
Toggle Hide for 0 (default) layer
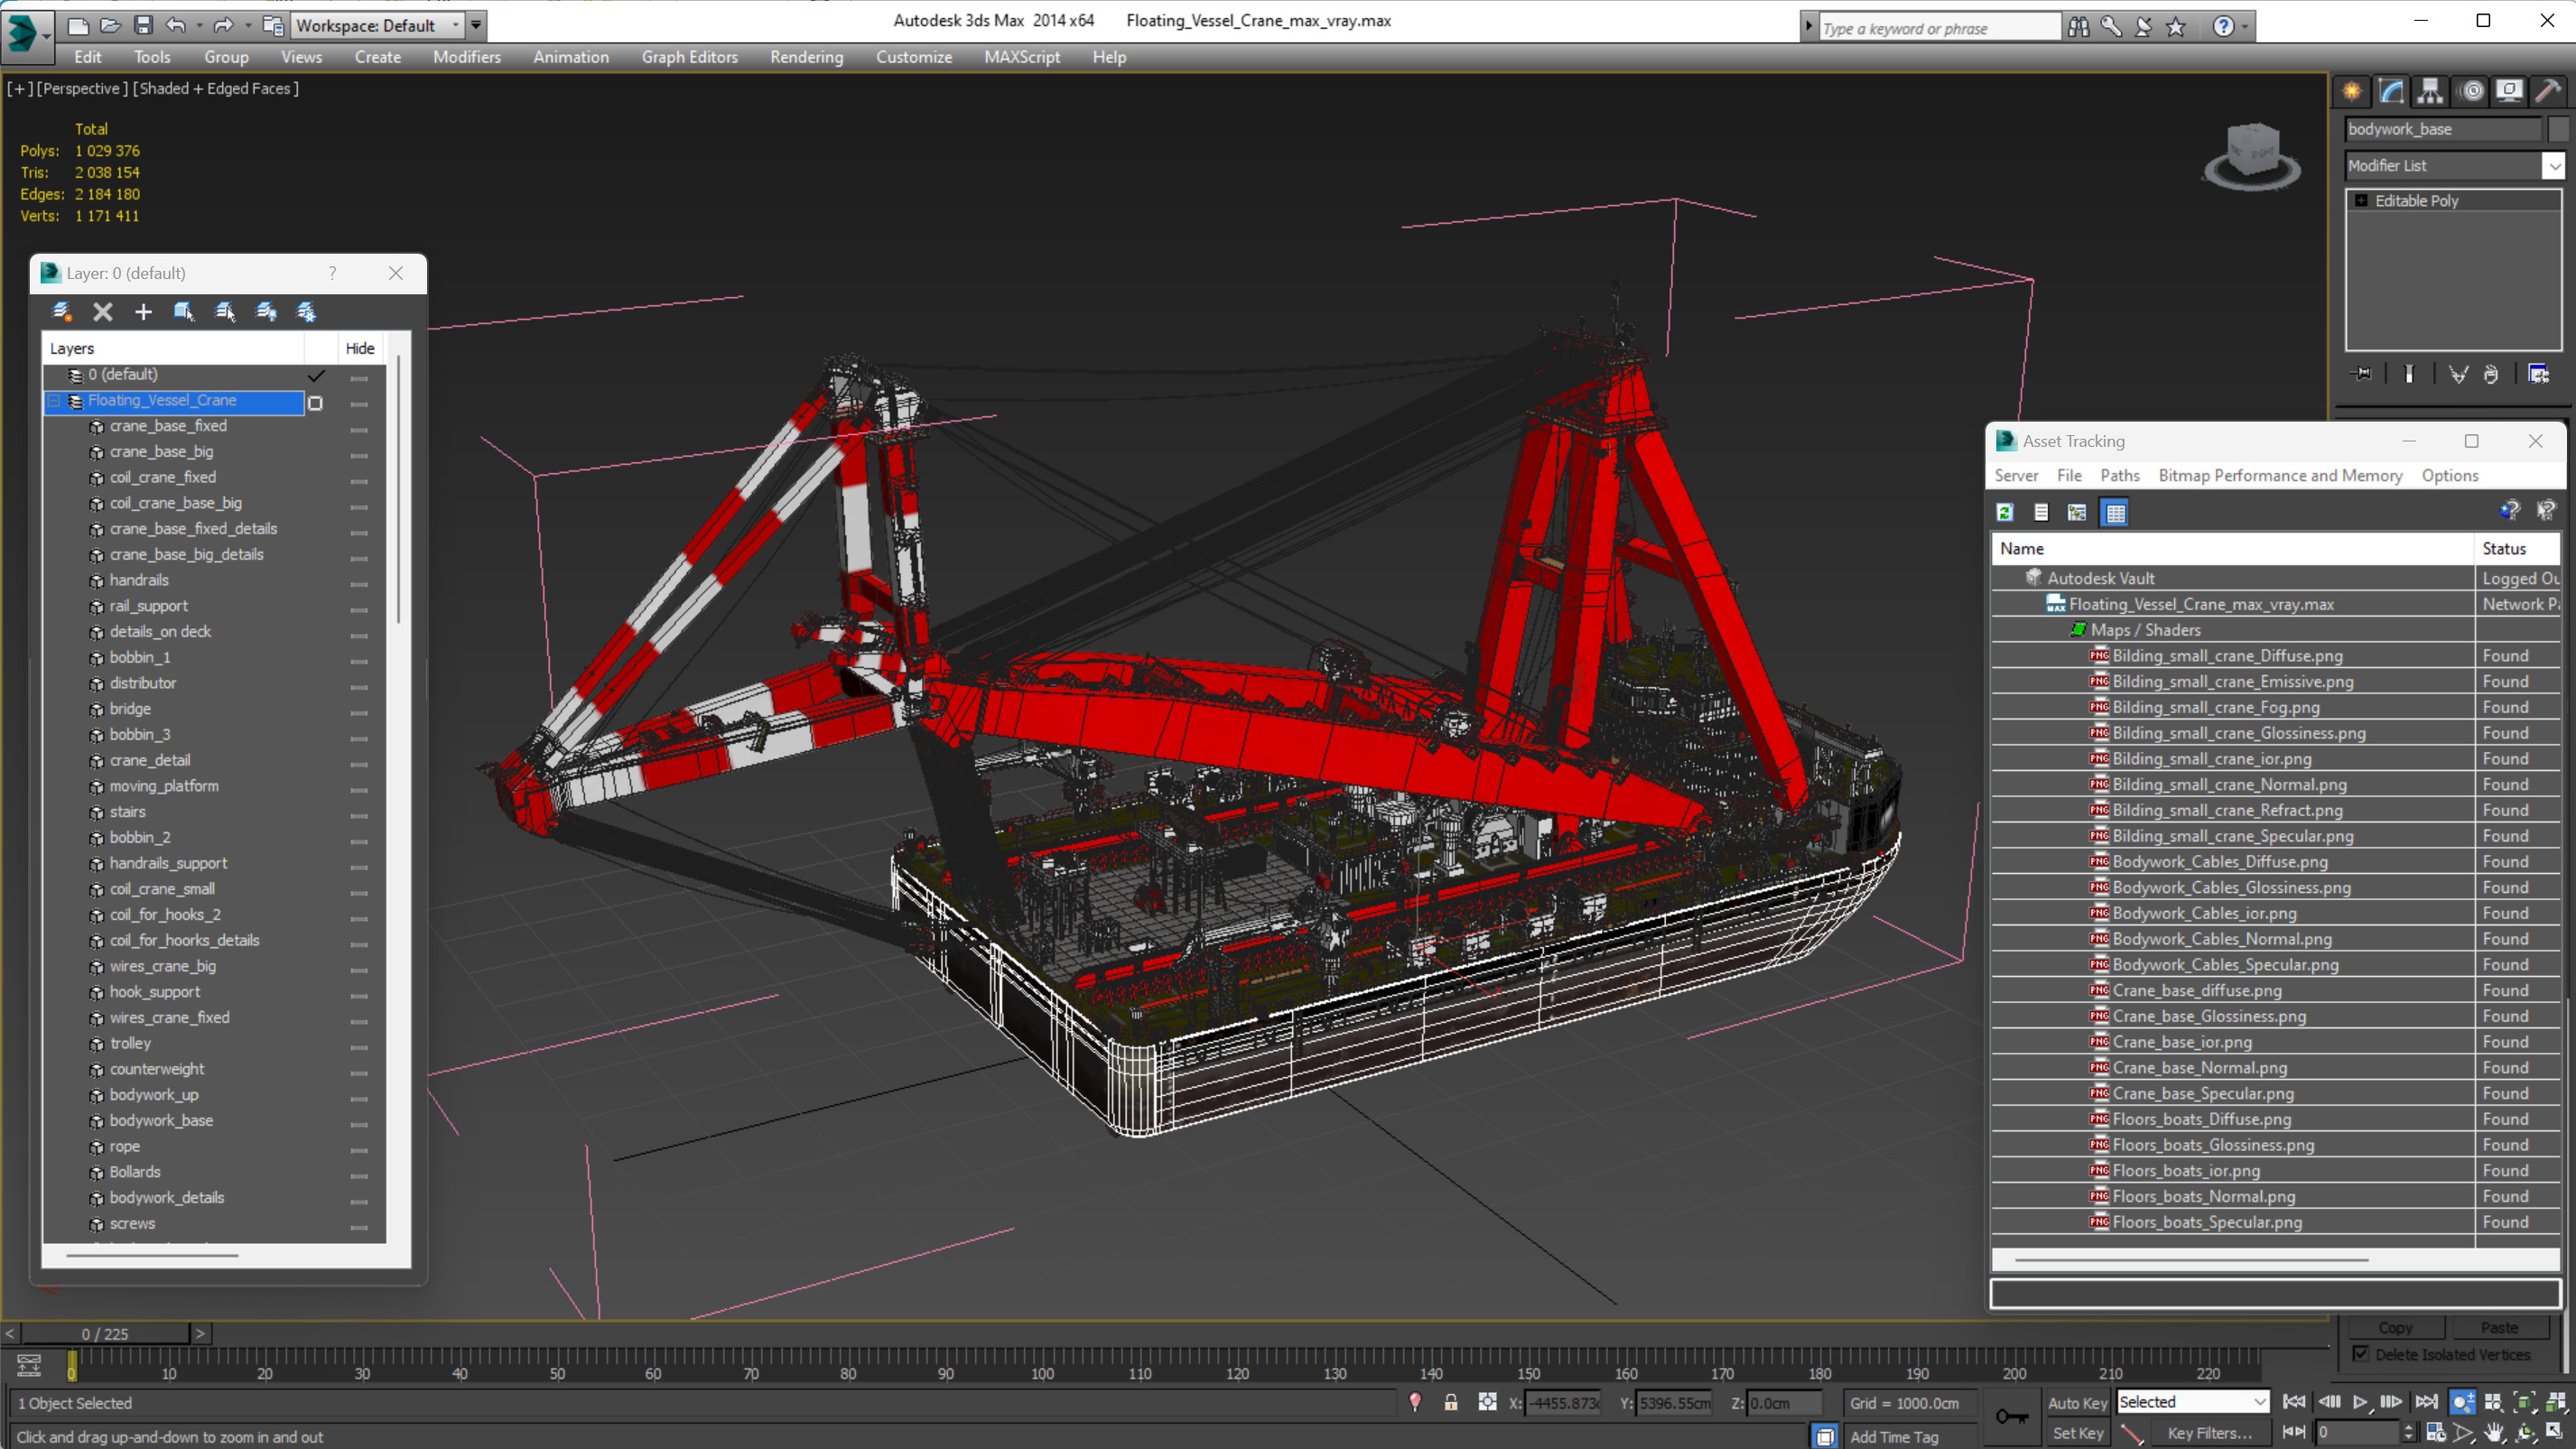pos(360,379)
